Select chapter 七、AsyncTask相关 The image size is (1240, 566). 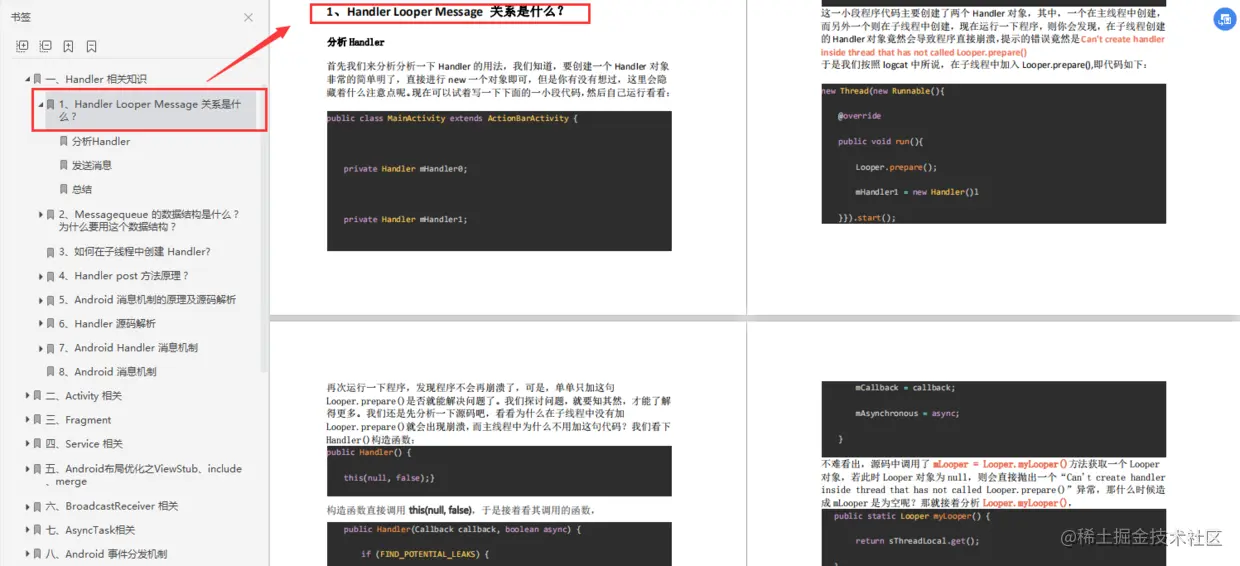click(90, 530)
